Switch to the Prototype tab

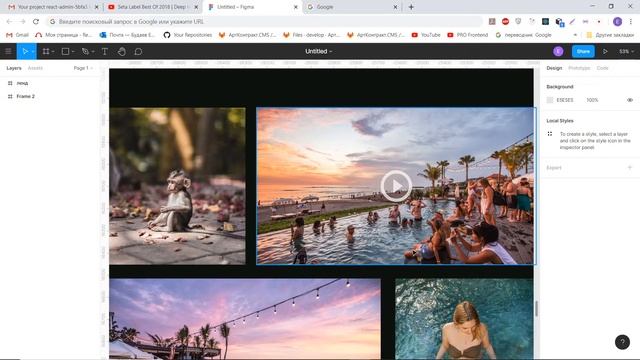coord(579,68)
